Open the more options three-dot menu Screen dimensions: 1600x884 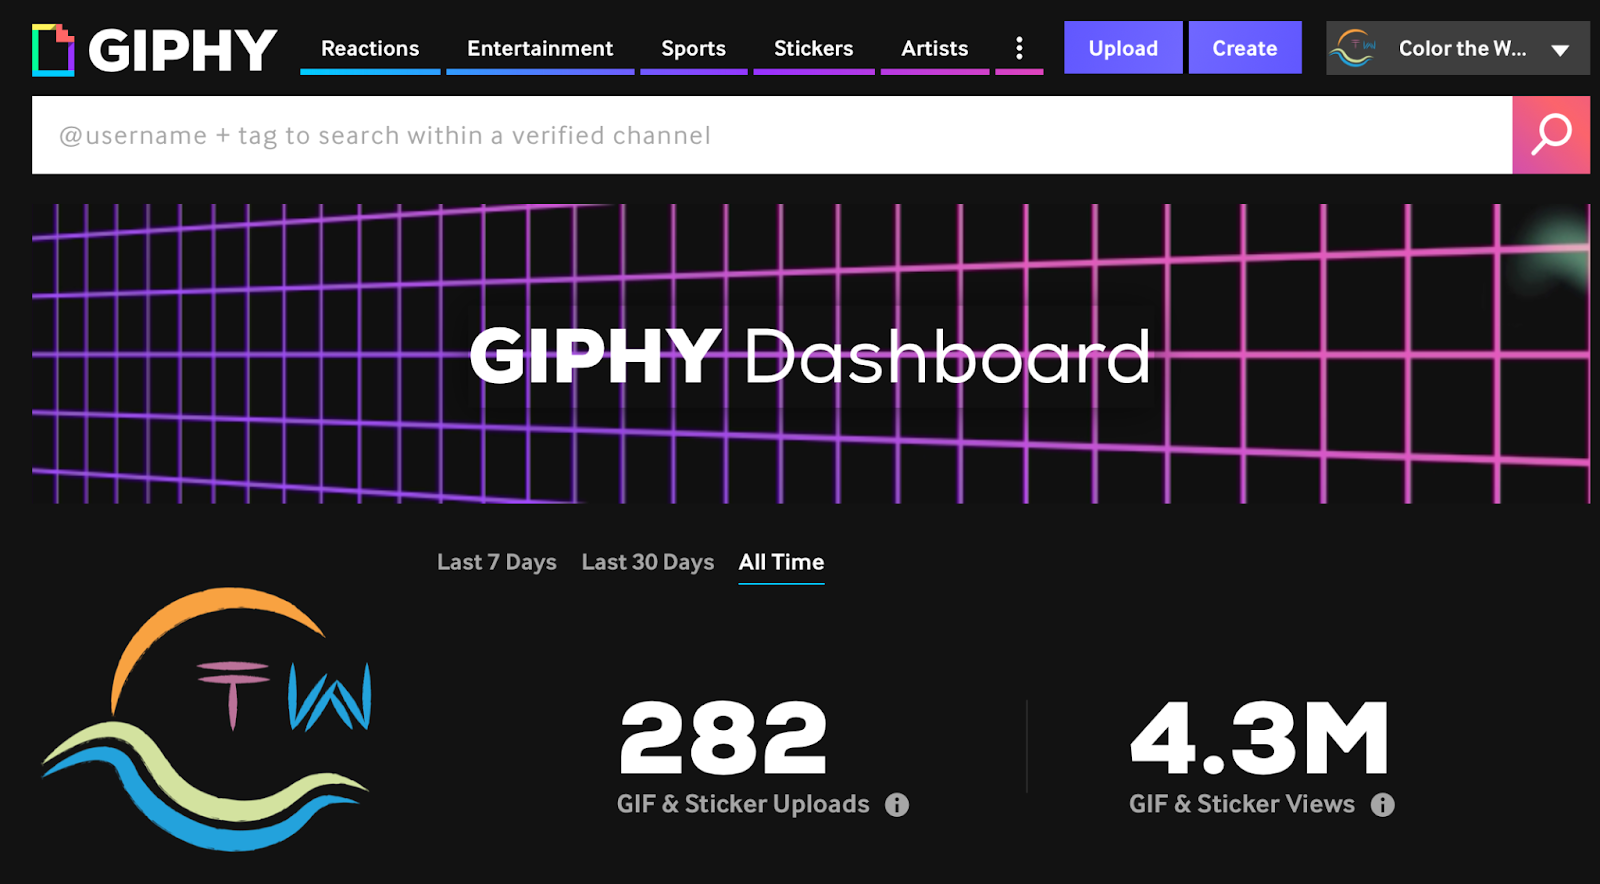(1019, 48)
